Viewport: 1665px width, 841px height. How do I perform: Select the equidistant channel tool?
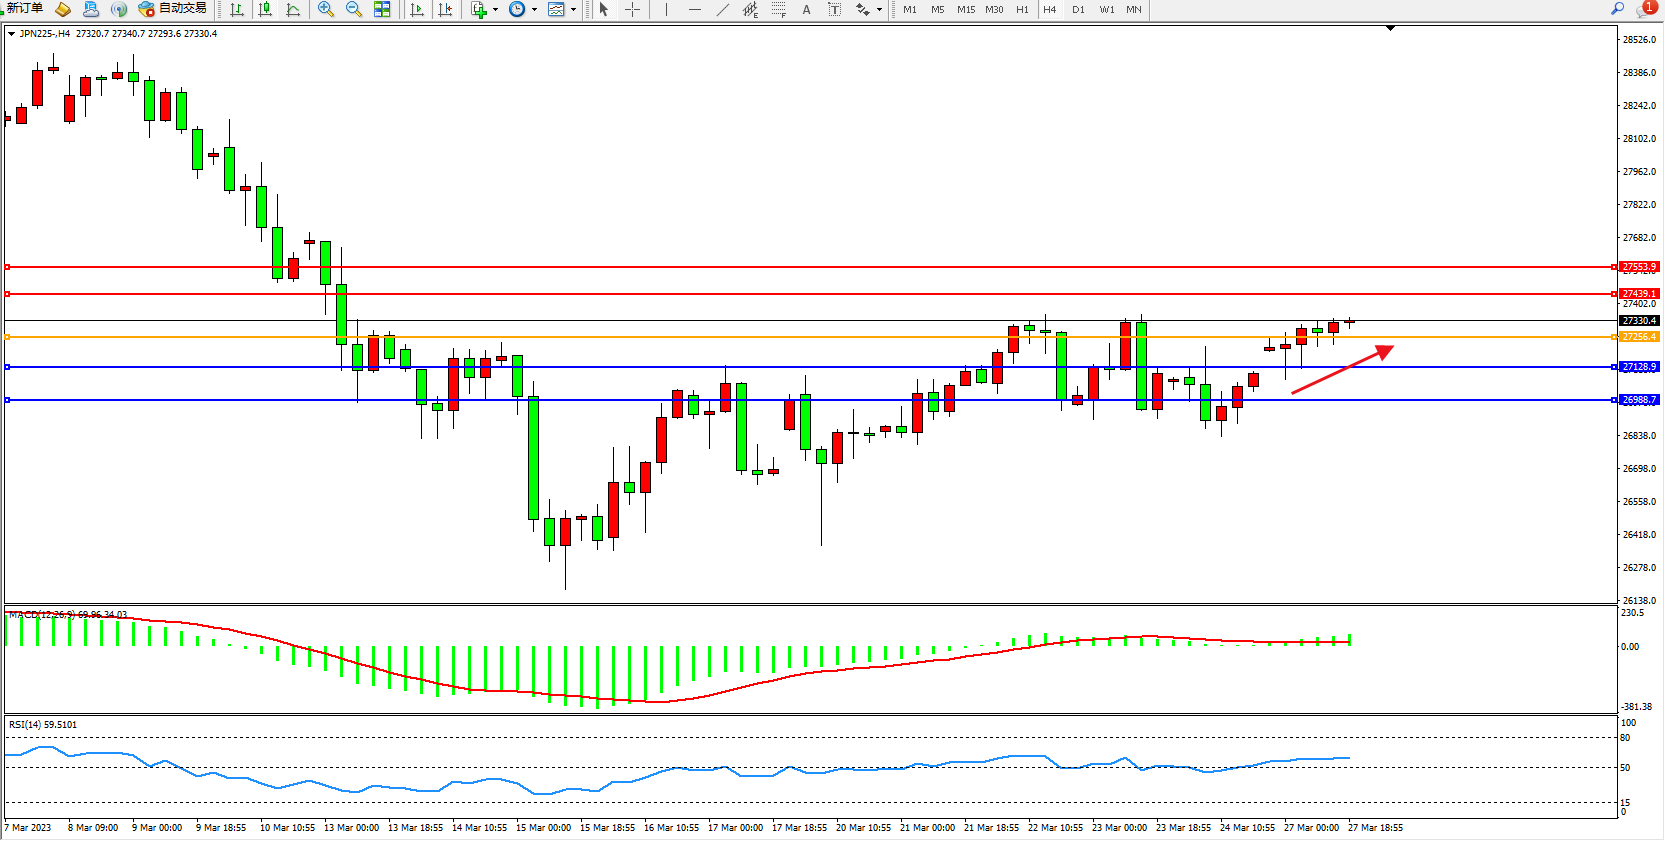pyautogui.click(x=750, y=9)
